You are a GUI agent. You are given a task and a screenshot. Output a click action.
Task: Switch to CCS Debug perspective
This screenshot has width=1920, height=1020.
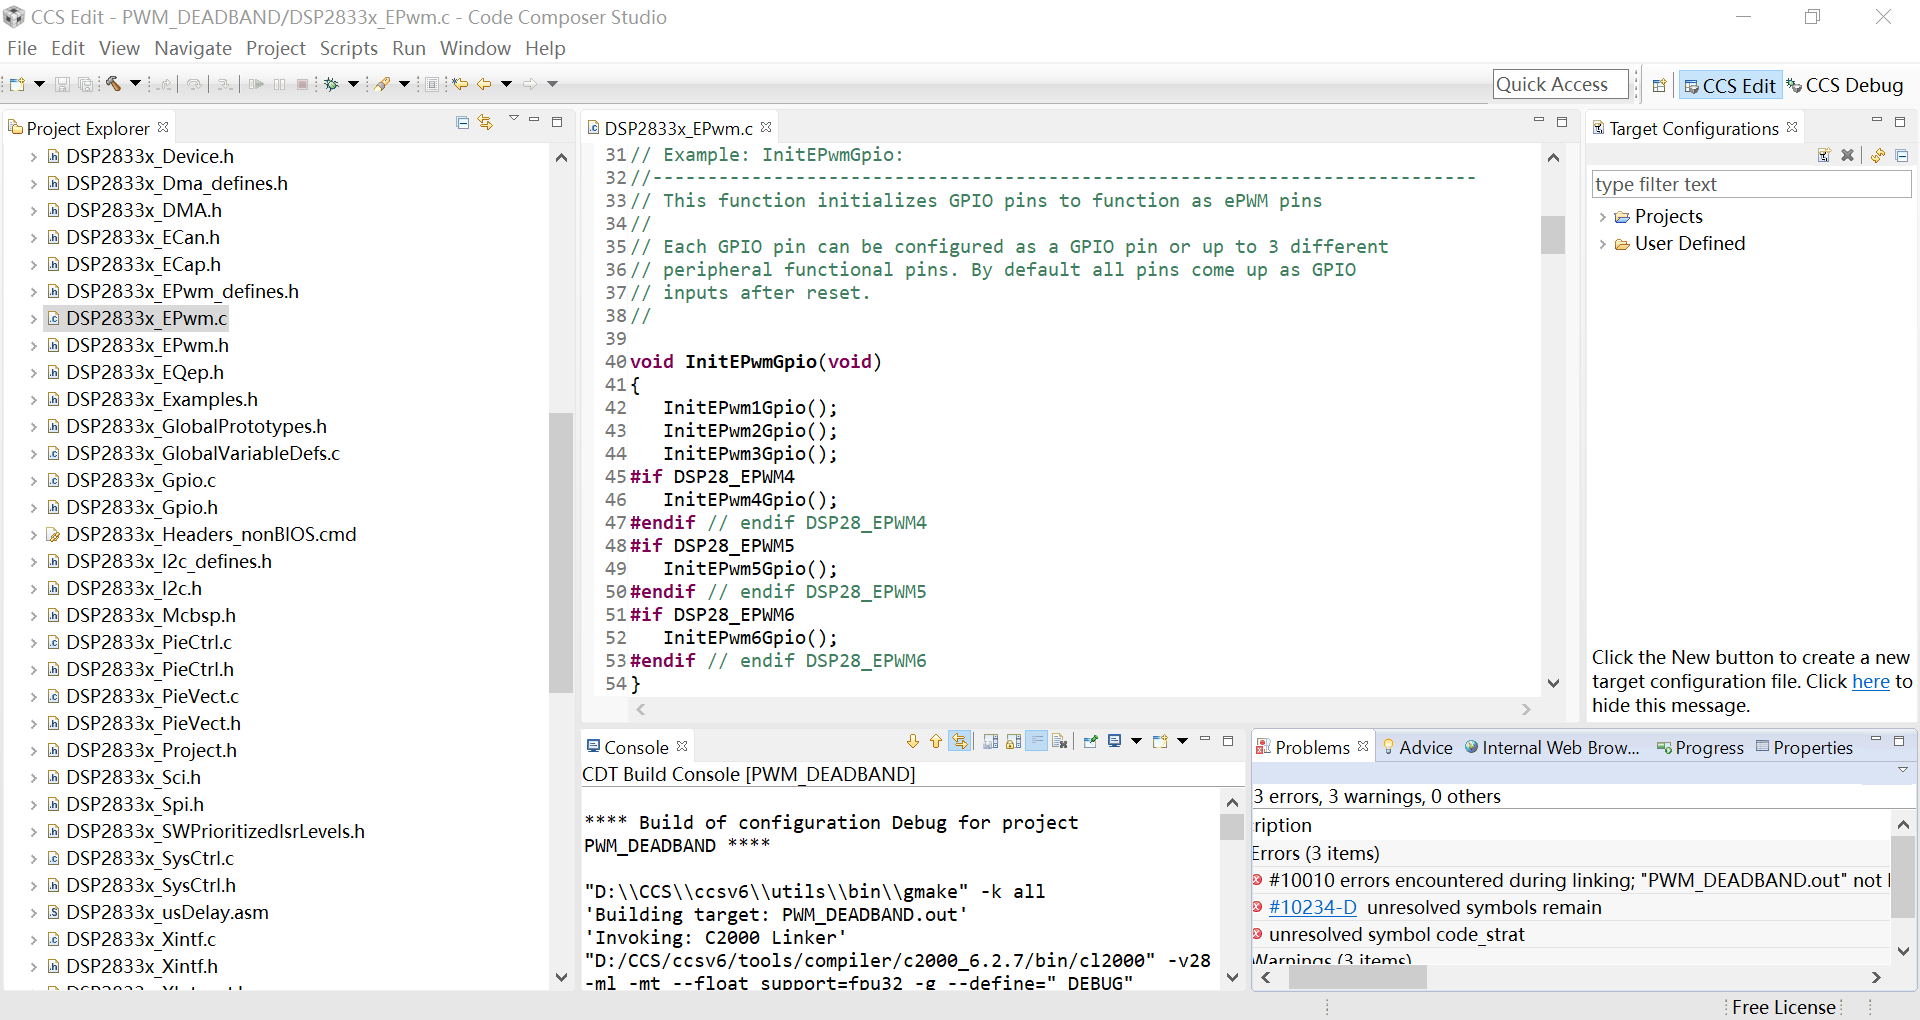click(x=1845, y=86)
